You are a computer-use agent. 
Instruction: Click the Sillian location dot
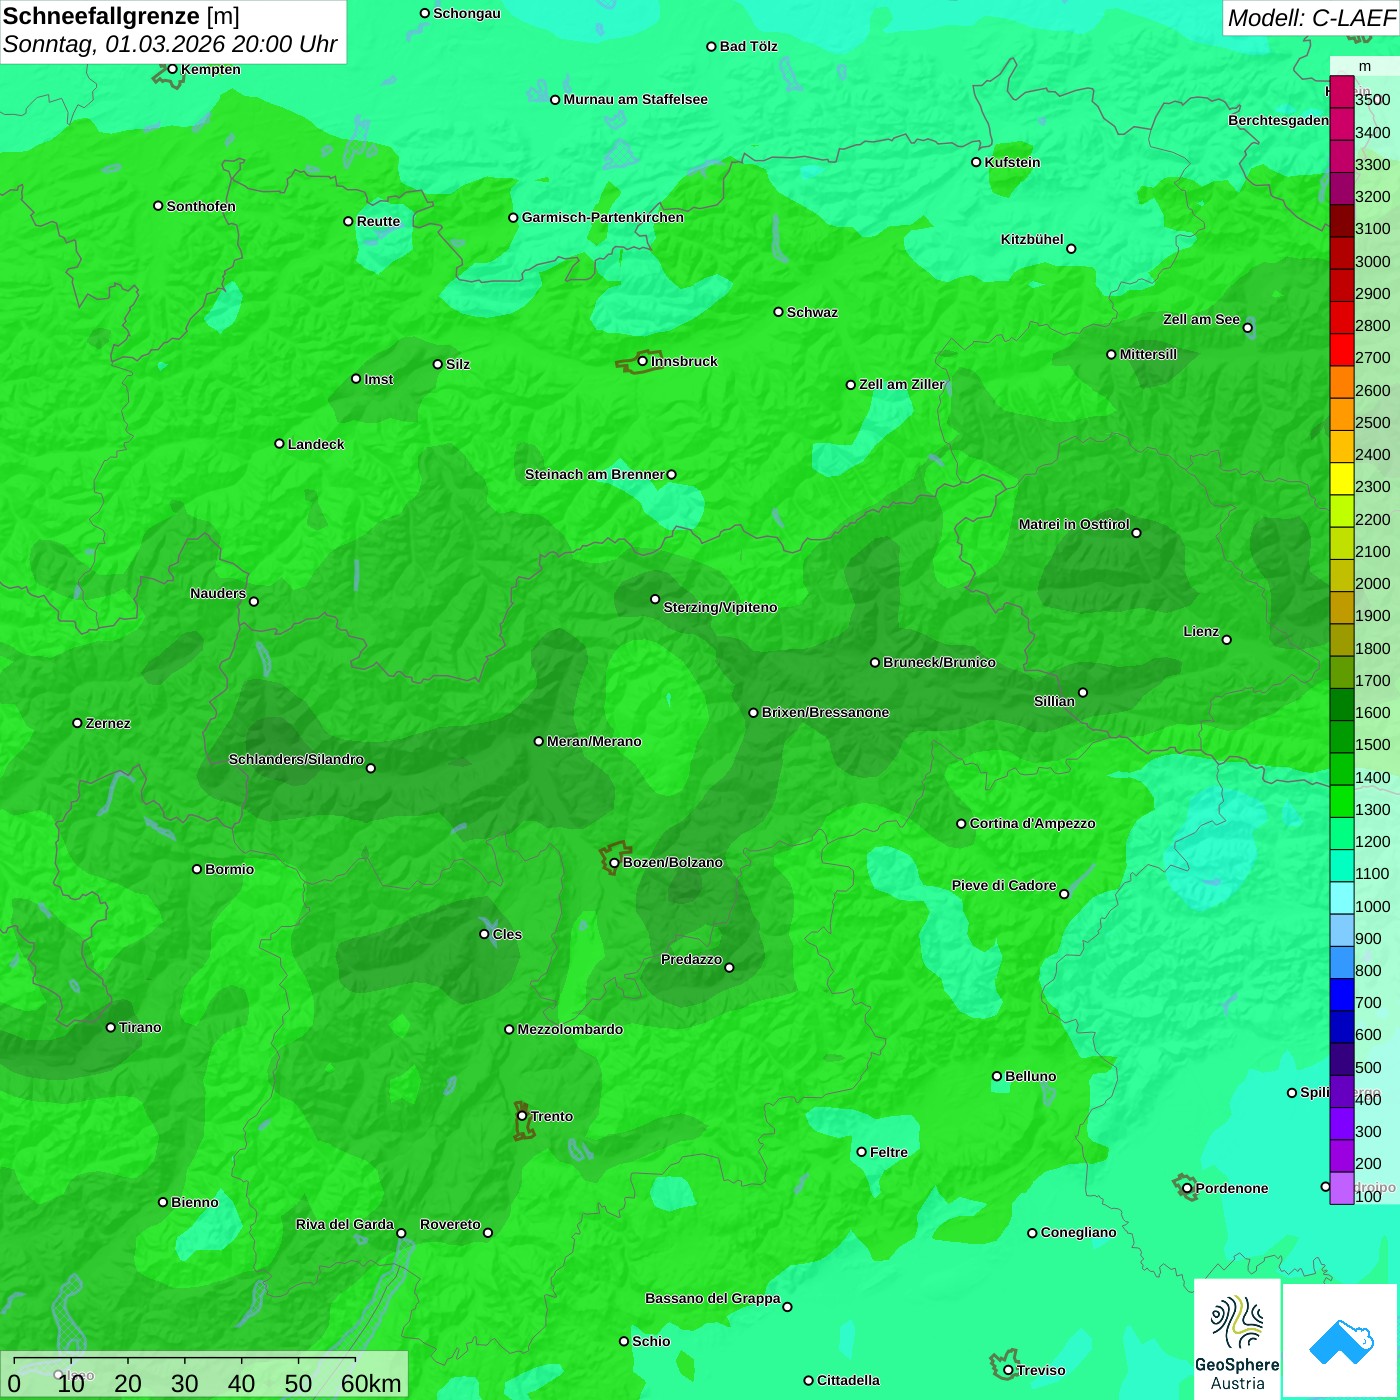[1083, 692]
